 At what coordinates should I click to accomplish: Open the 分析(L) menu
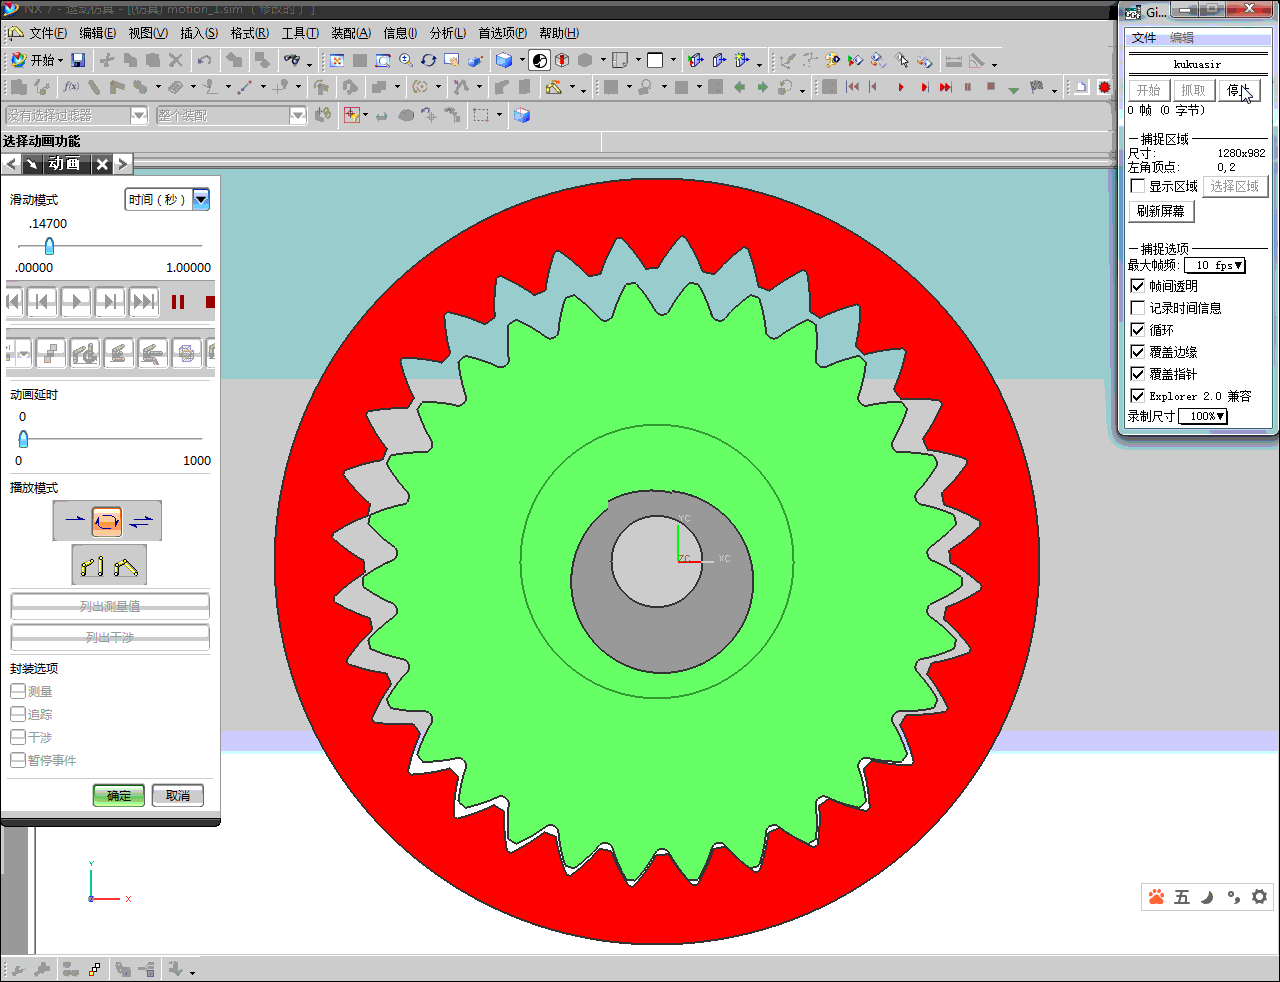448,33
